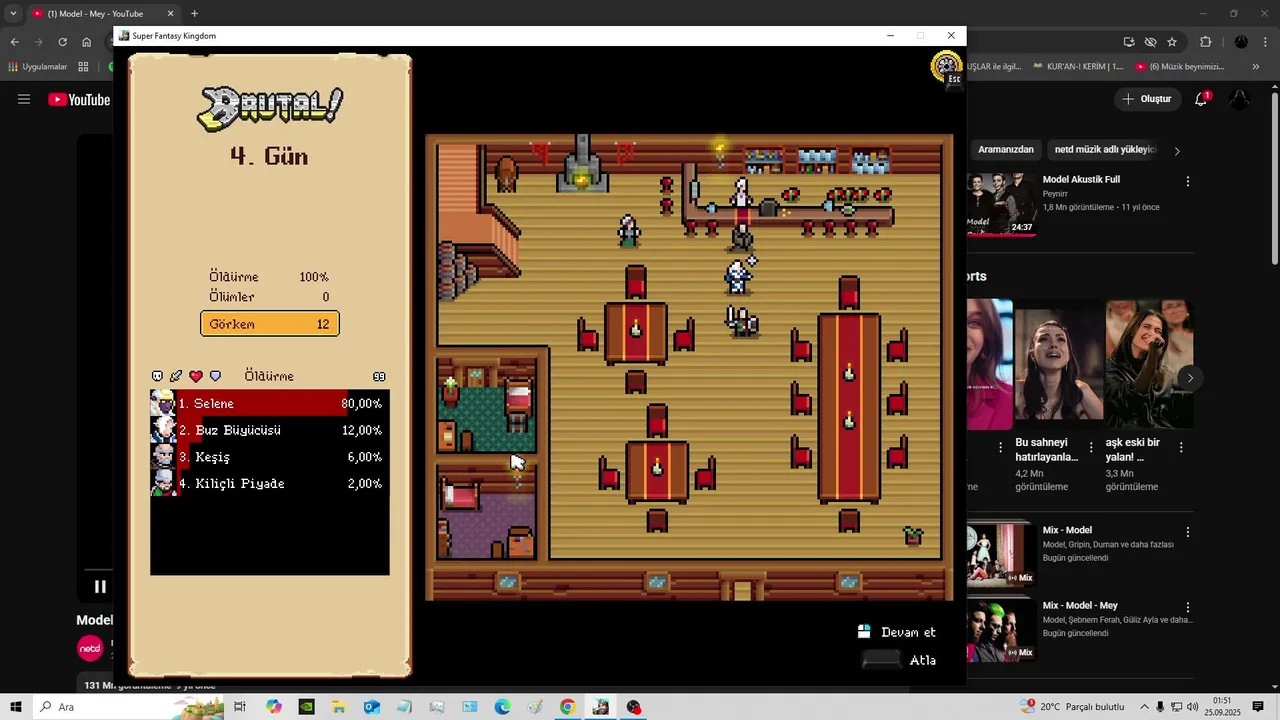Viewport: 1280px width, 720px height.
Task: Select the red heart stat icon
Action: coord(196,376)
